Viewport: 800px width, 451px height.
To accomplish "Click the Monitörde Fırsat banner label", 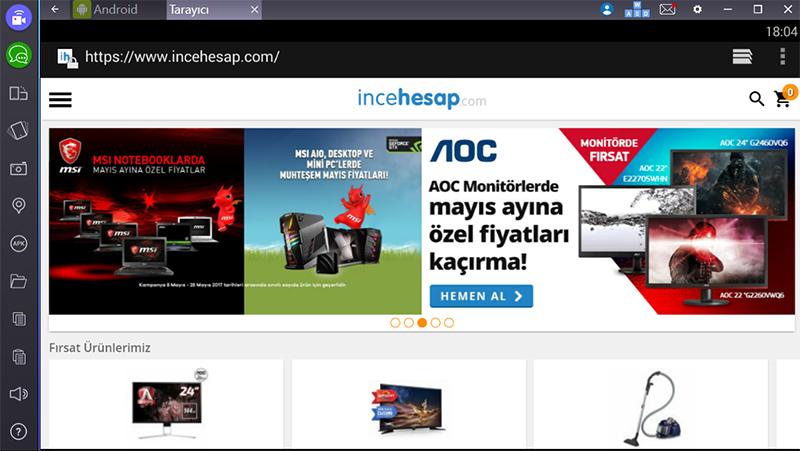I will pos(609,150).
